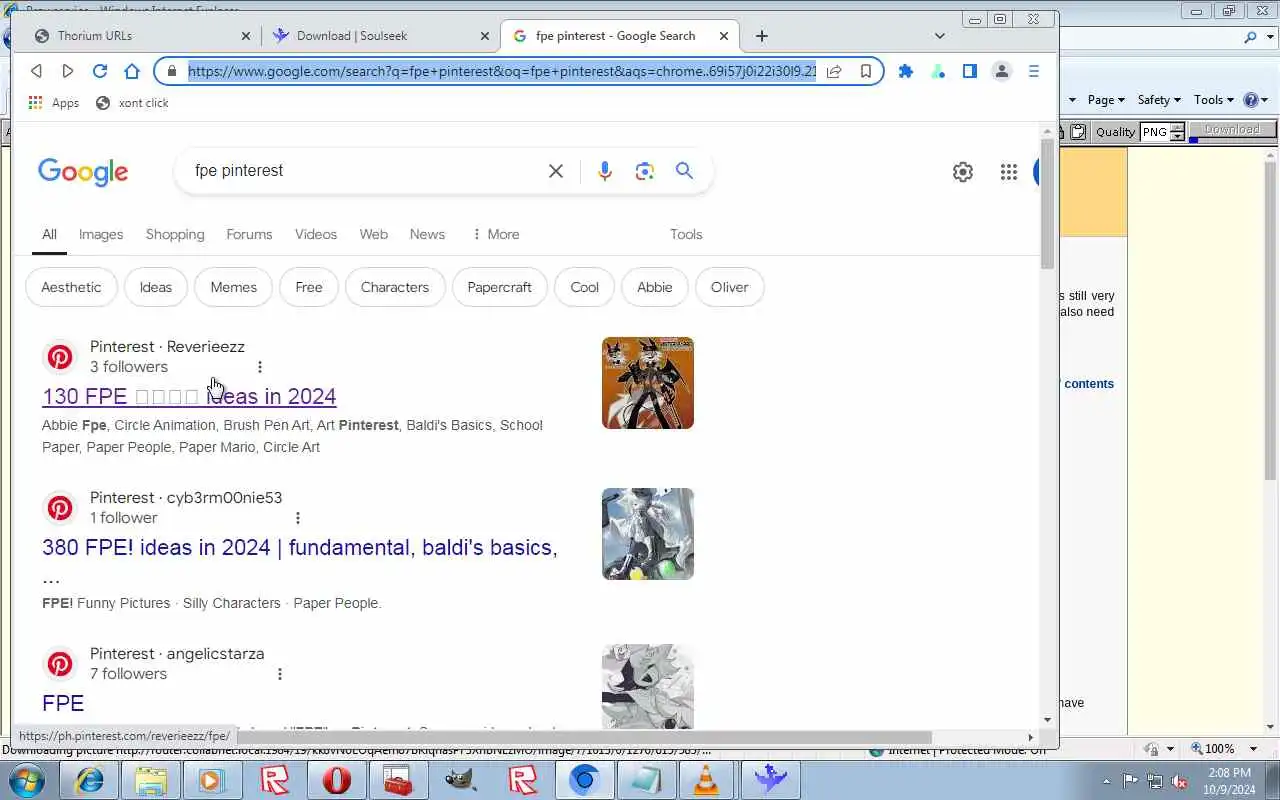The height and width of the screenshot is (800, 1280).
Task: Bookmark this page icon in address bar
Action: point(866,71)
